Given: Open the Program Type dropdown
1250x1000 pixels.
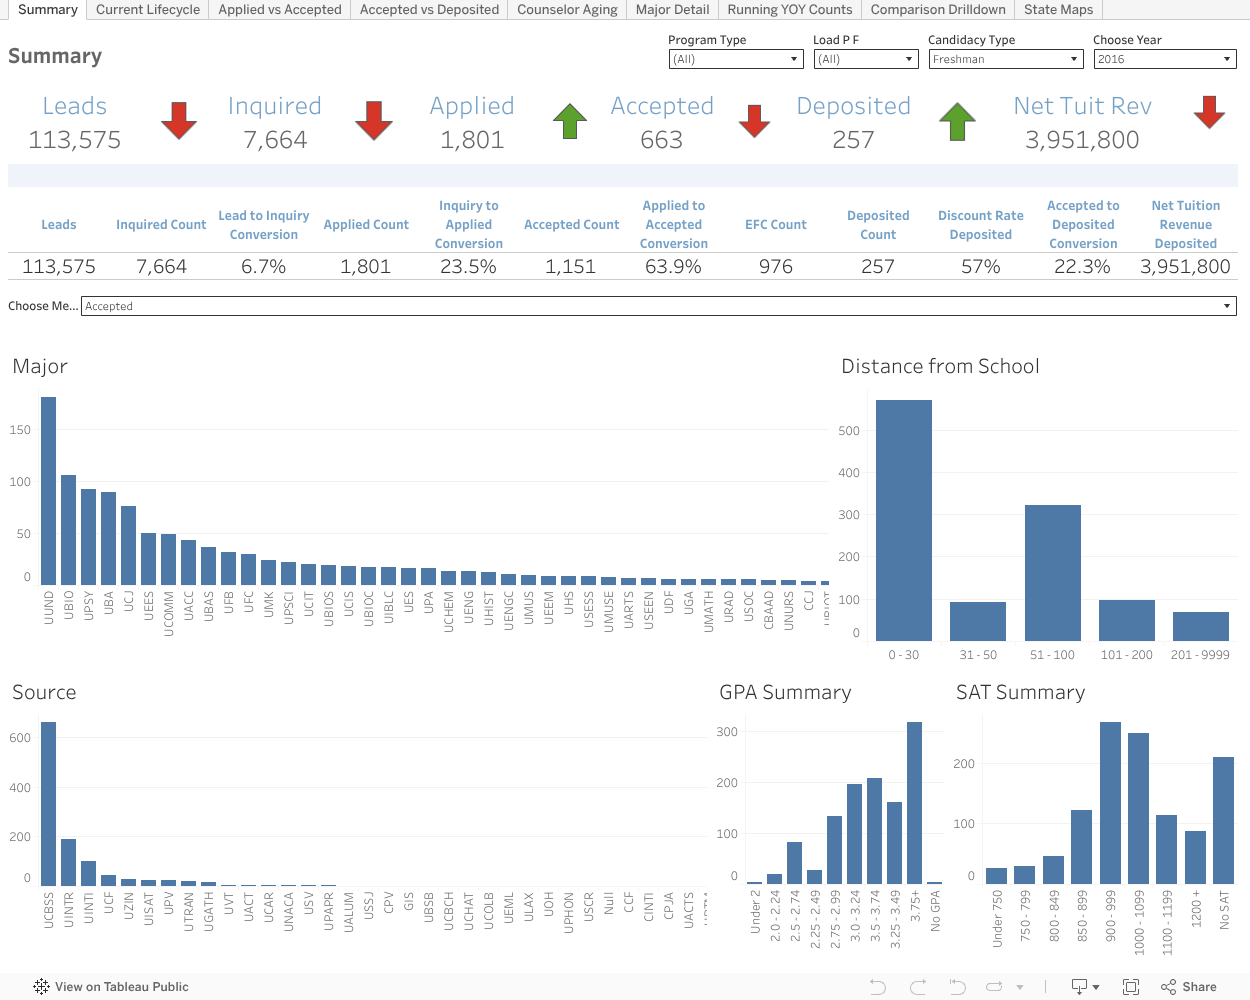Looking at the screenshot, I should [736, 59].
